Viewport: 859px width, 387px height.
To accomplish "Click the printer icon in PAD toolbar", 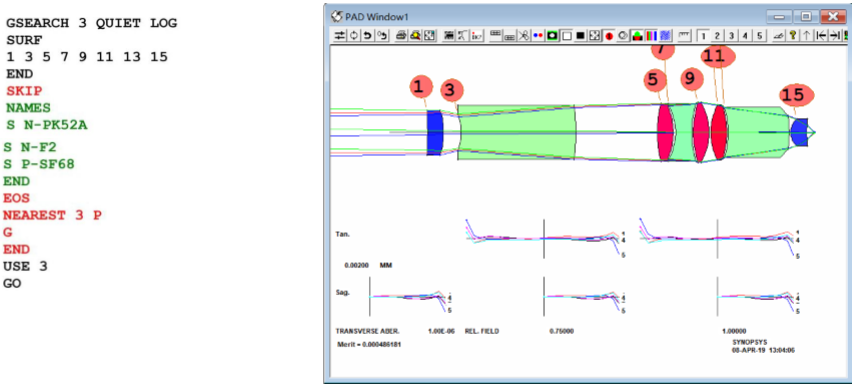I will coord(401,36).
